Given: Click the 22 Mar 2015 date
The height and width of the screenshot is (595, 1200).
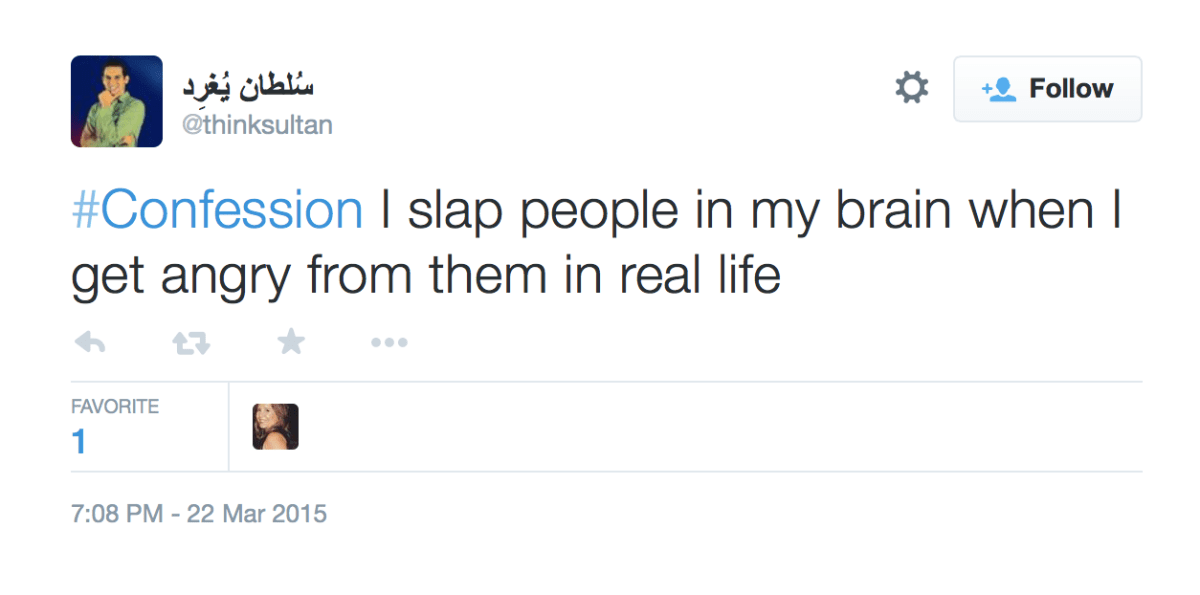Looking at the screenshot, I should point(257,514).
